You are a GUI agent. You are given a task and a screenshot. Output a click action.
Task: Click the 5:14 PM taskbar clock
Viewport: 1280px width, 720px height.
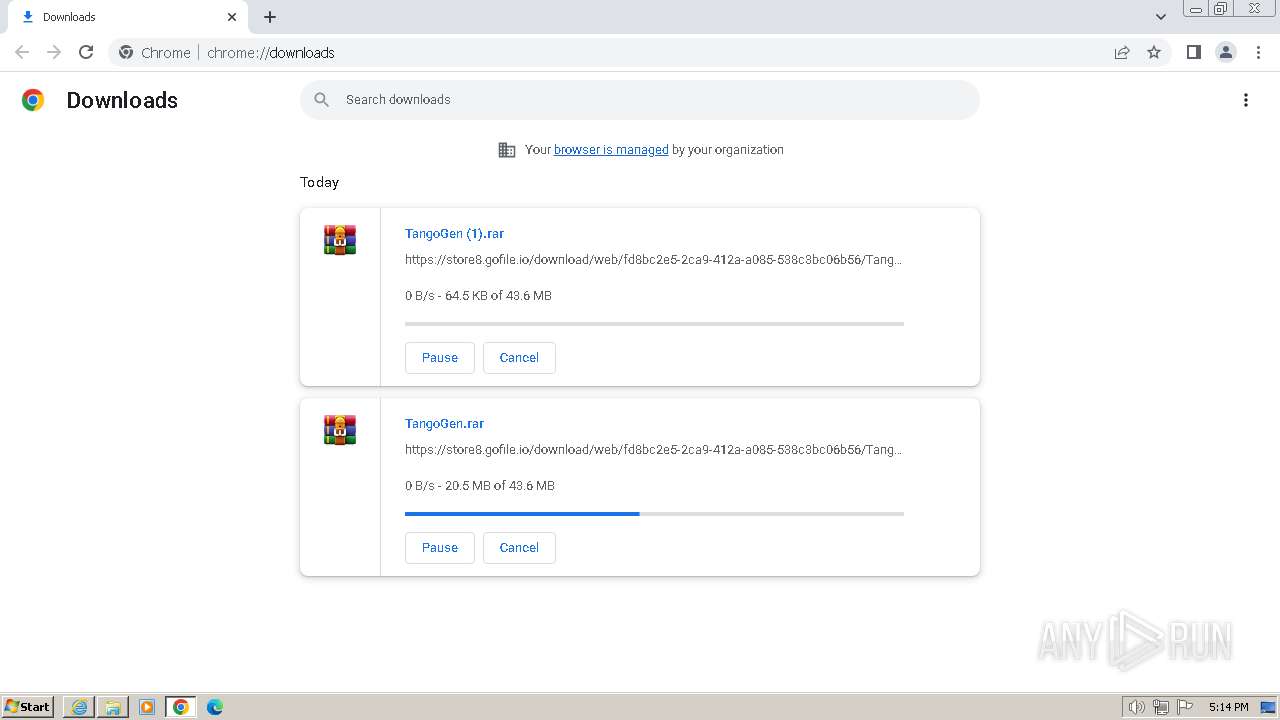1228,707
